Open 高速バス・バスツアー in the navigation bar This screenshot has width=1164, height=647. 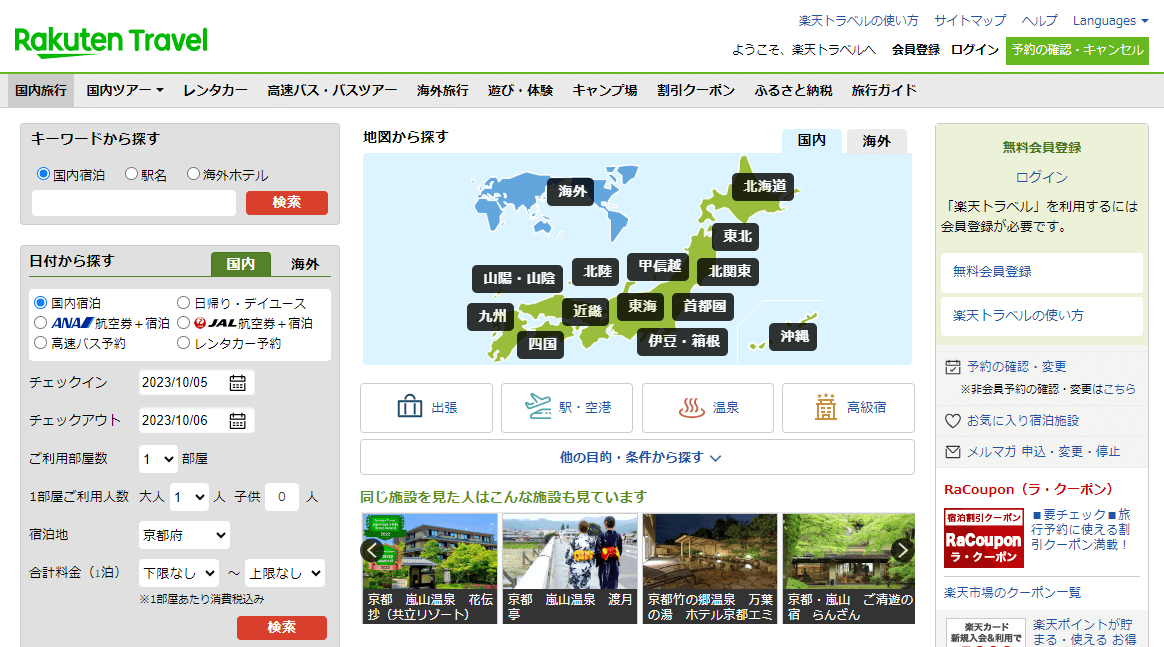coord(332,90)
